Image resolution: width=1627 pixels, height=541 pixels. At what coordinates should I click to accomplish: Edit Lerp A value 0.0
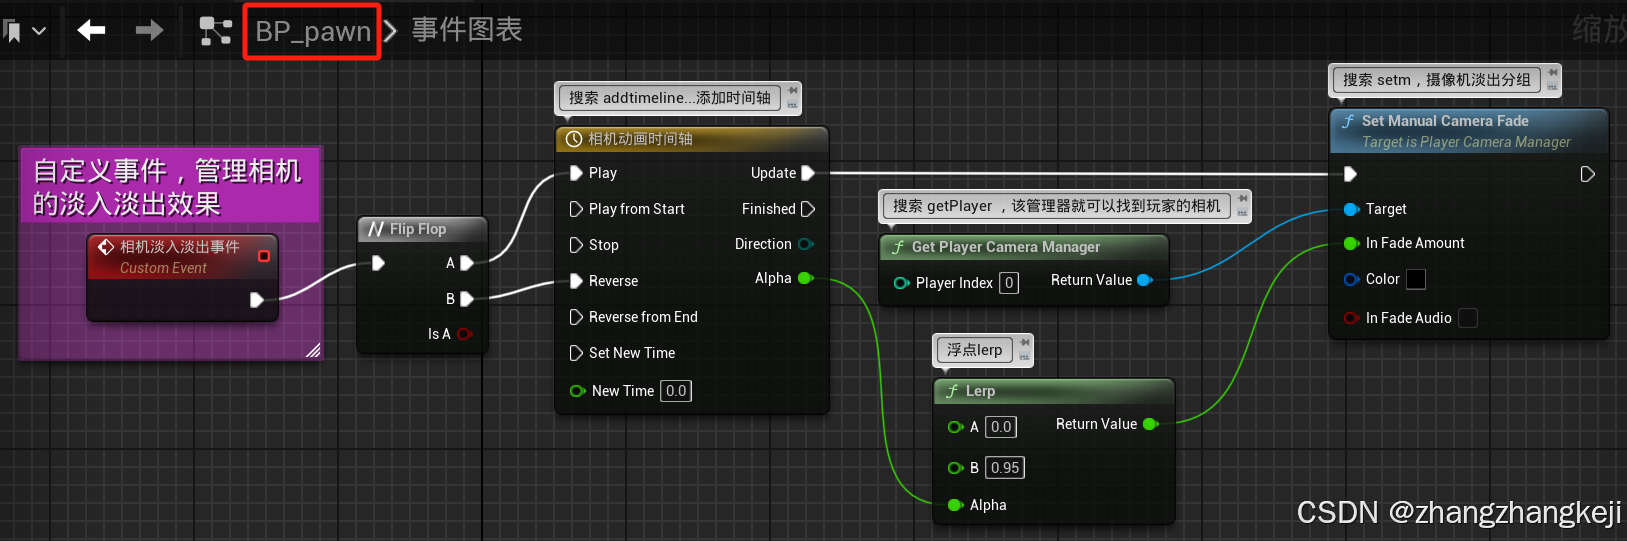1001,427
